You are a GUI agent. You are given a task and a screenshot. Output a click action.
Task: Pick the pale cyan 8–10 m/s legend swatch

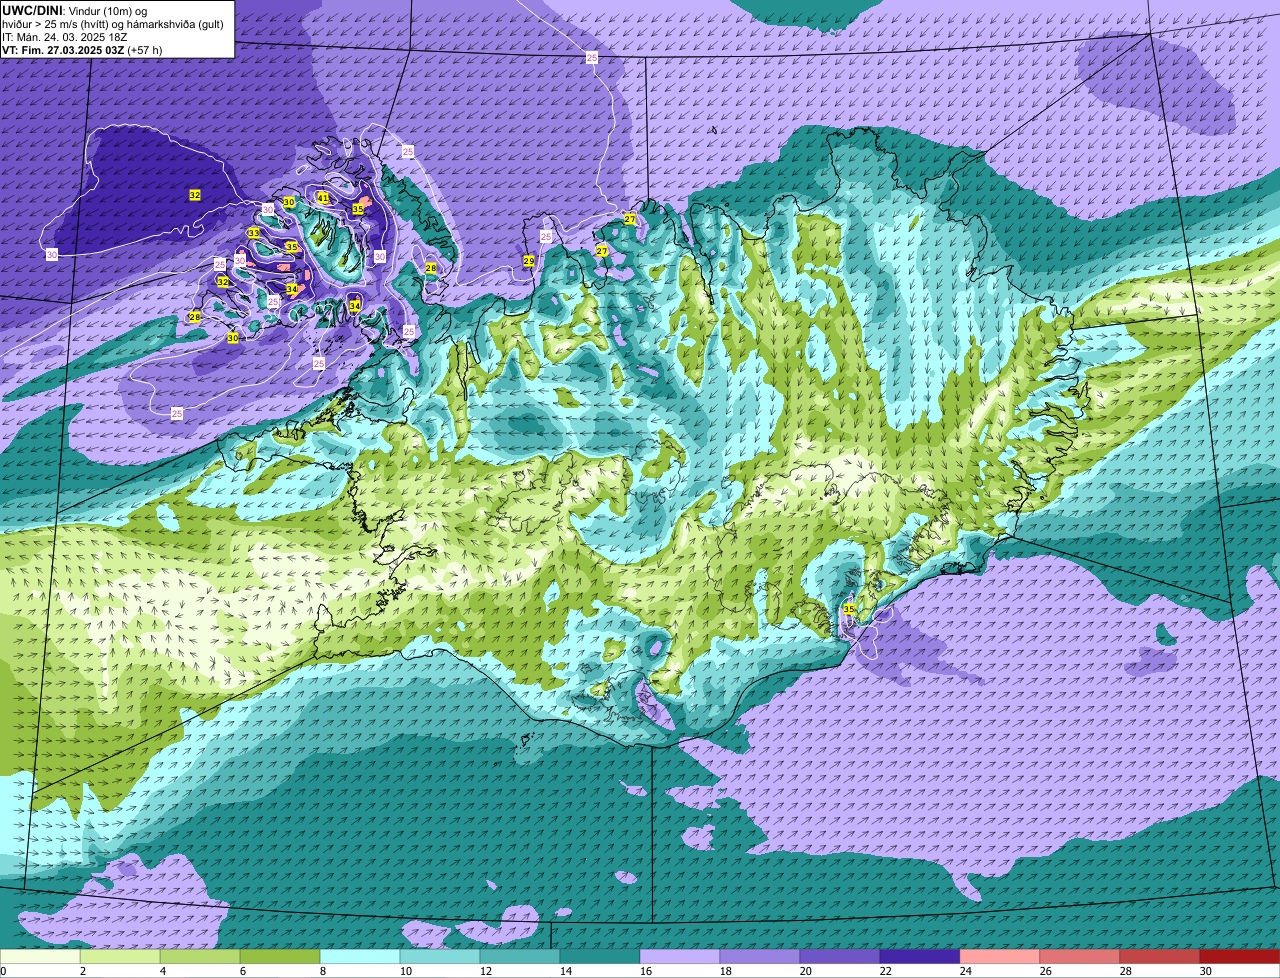360,957
